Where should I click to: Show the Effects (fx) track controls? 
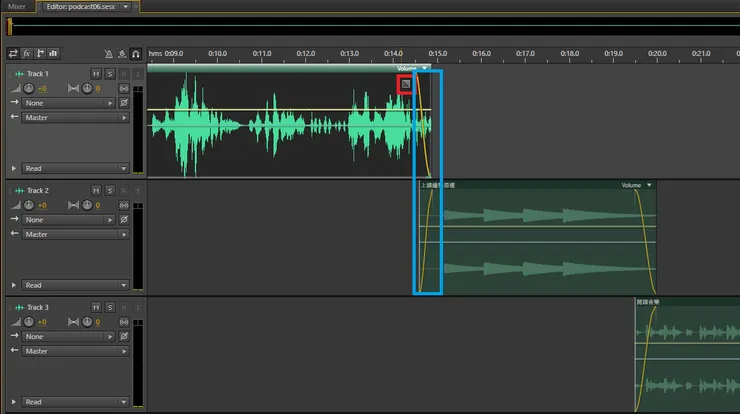(x=26, y=53)
